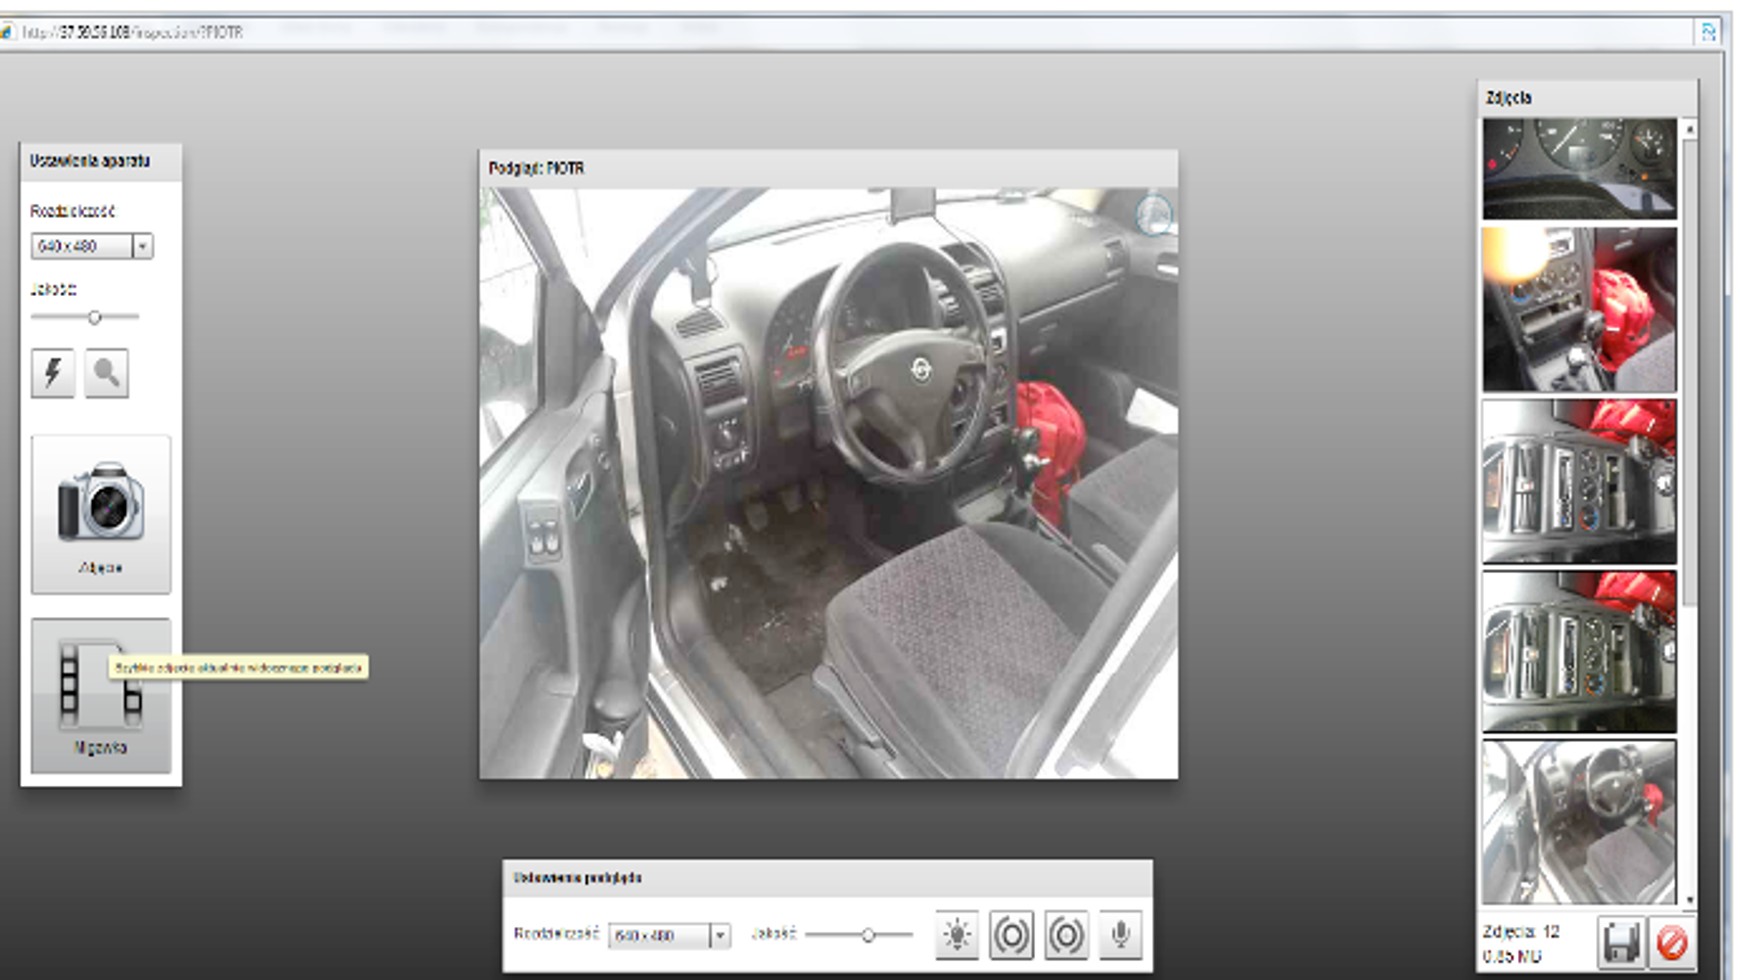Click the red prohibition icon to discard photos
Image resolution: width=1740 pixels, height=980 pixels.
point(1671,942)
